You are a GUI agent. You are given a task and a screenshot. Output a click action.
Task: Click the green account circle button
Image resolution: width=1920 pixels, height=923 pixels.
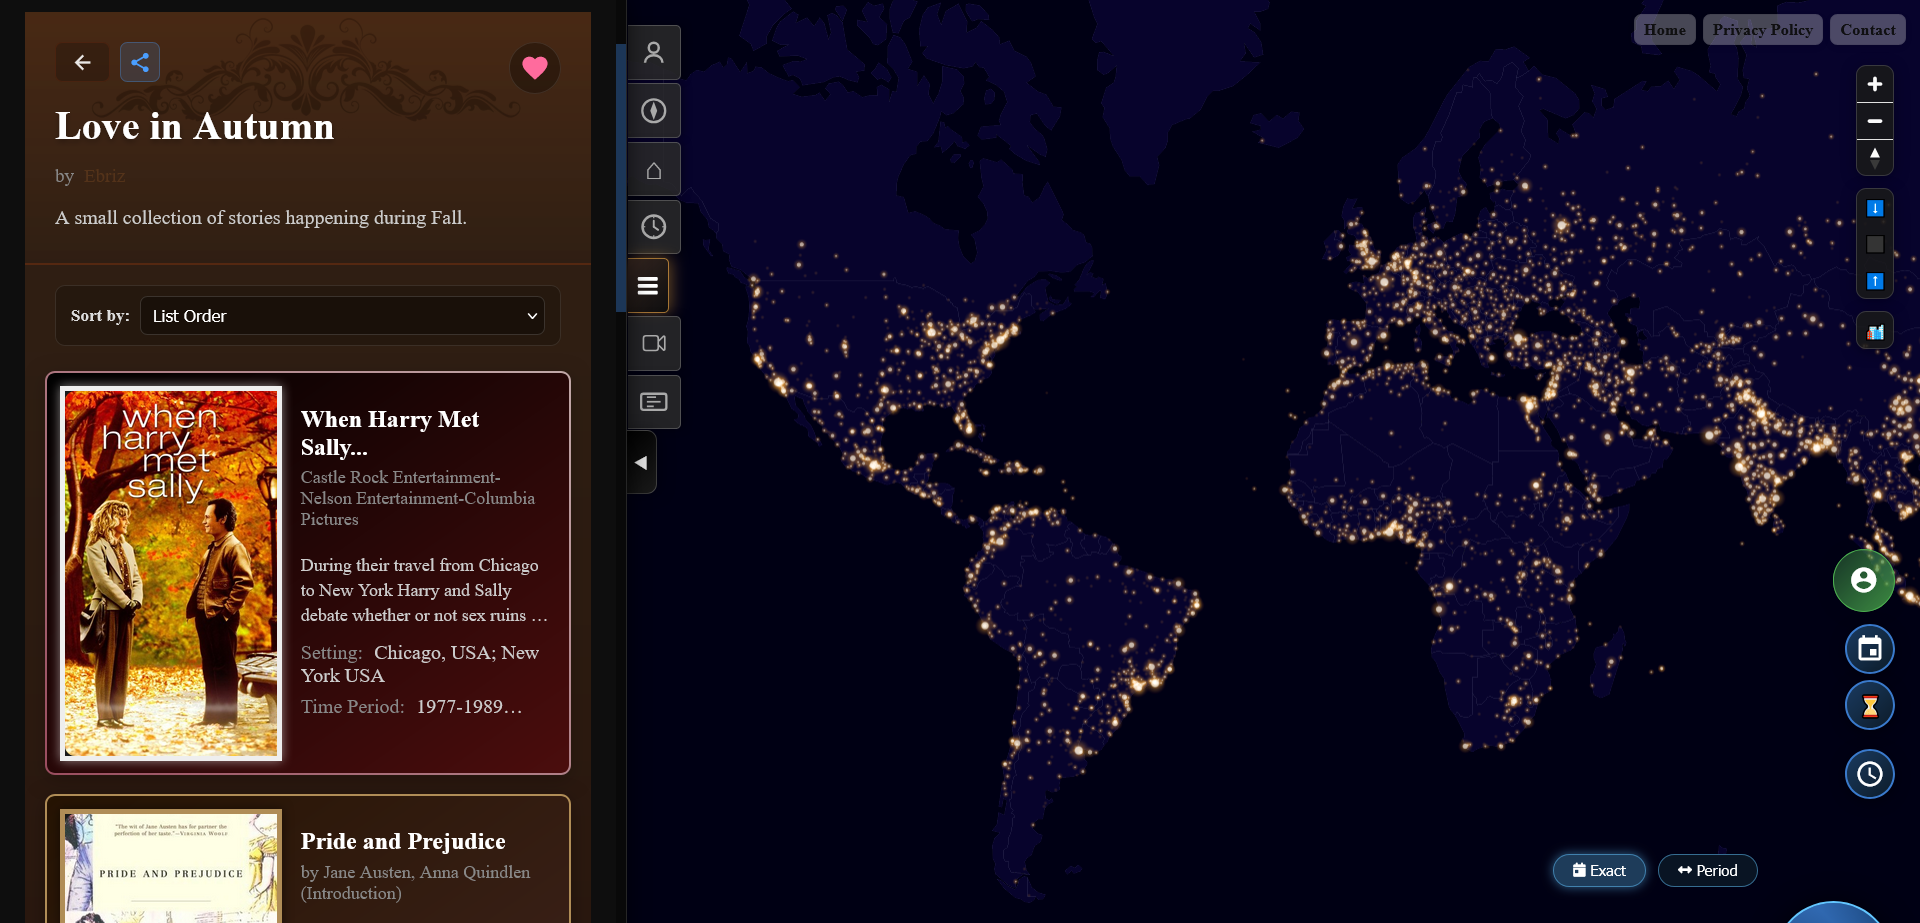(x=1864, y=580)
